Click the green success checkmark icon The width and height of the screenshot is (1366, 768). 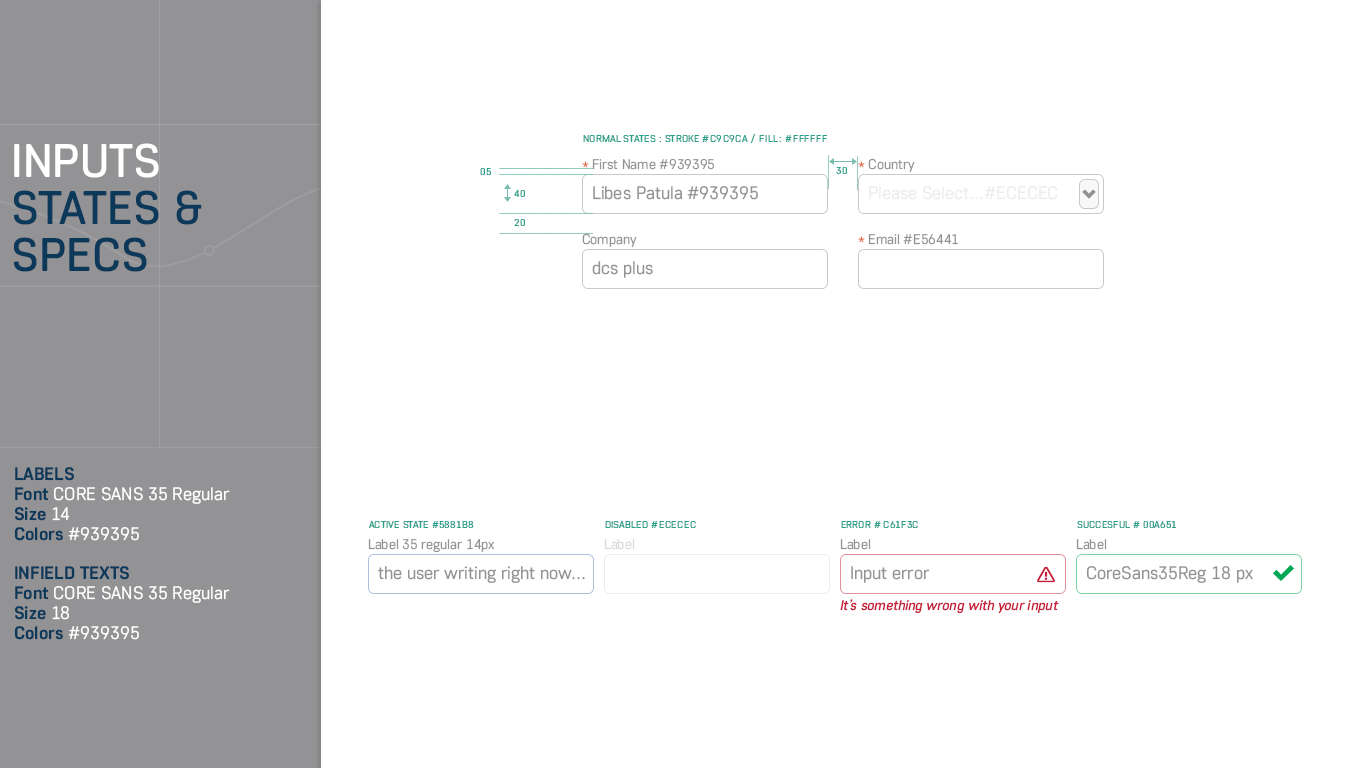[1283, 573]
